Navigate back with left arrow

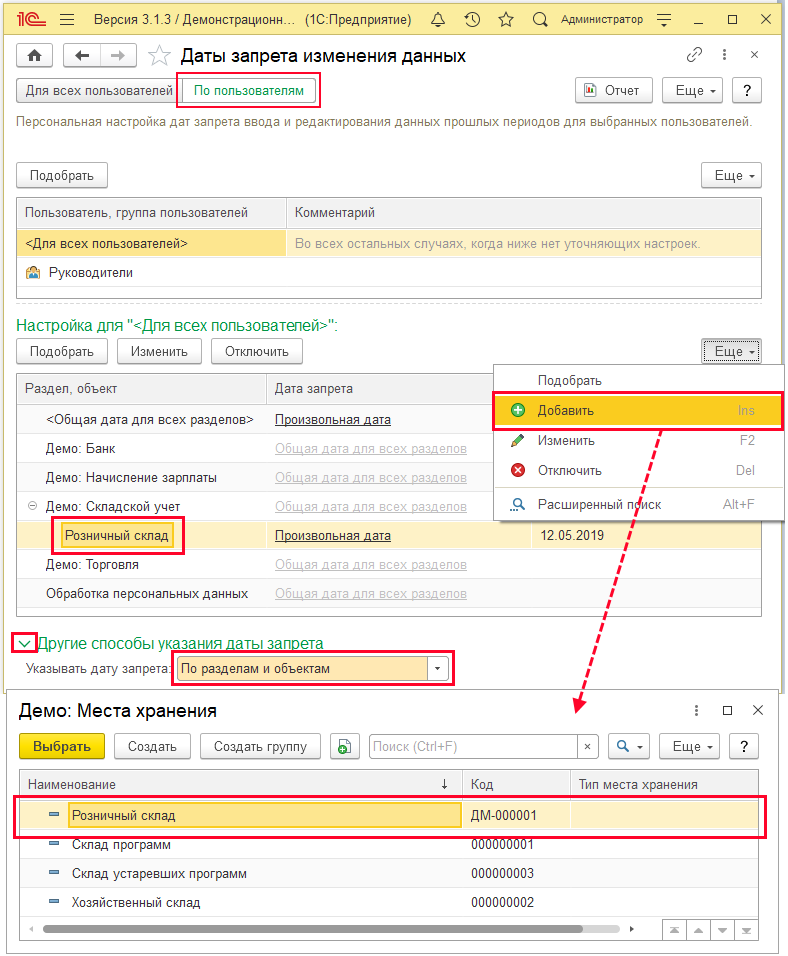click(x=82, y=55)
